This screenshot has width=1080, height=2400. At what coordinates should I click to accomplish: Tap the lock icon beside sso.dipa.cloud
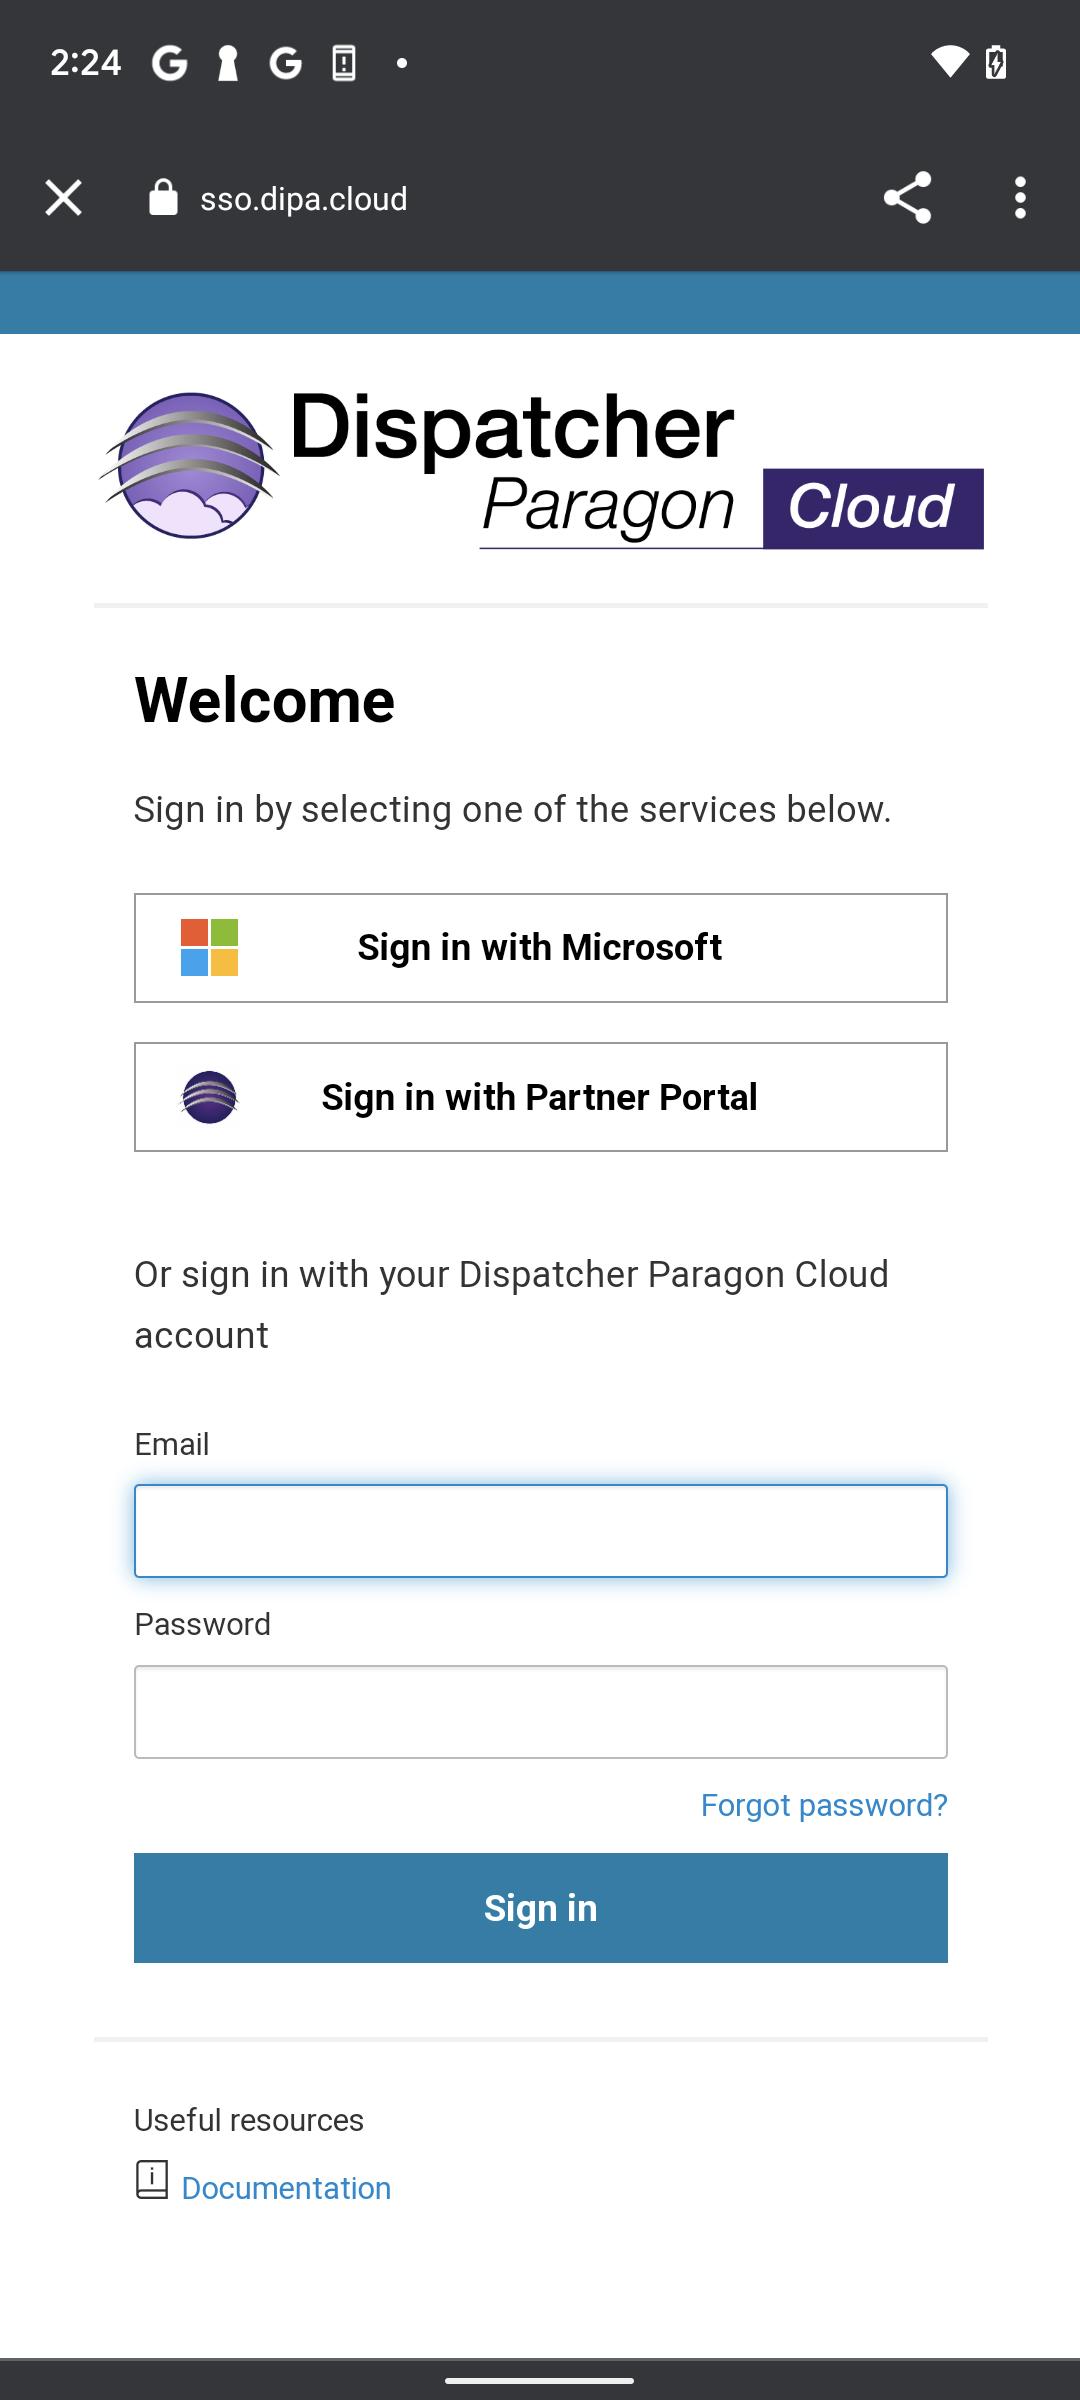click(163, 198)
